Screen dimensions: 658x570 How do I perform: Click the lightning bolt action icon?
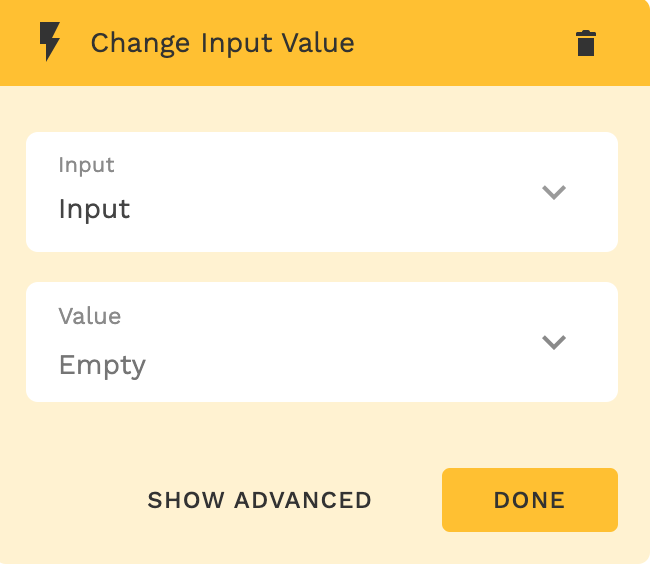pyautogui.click(x=49, y=43)
